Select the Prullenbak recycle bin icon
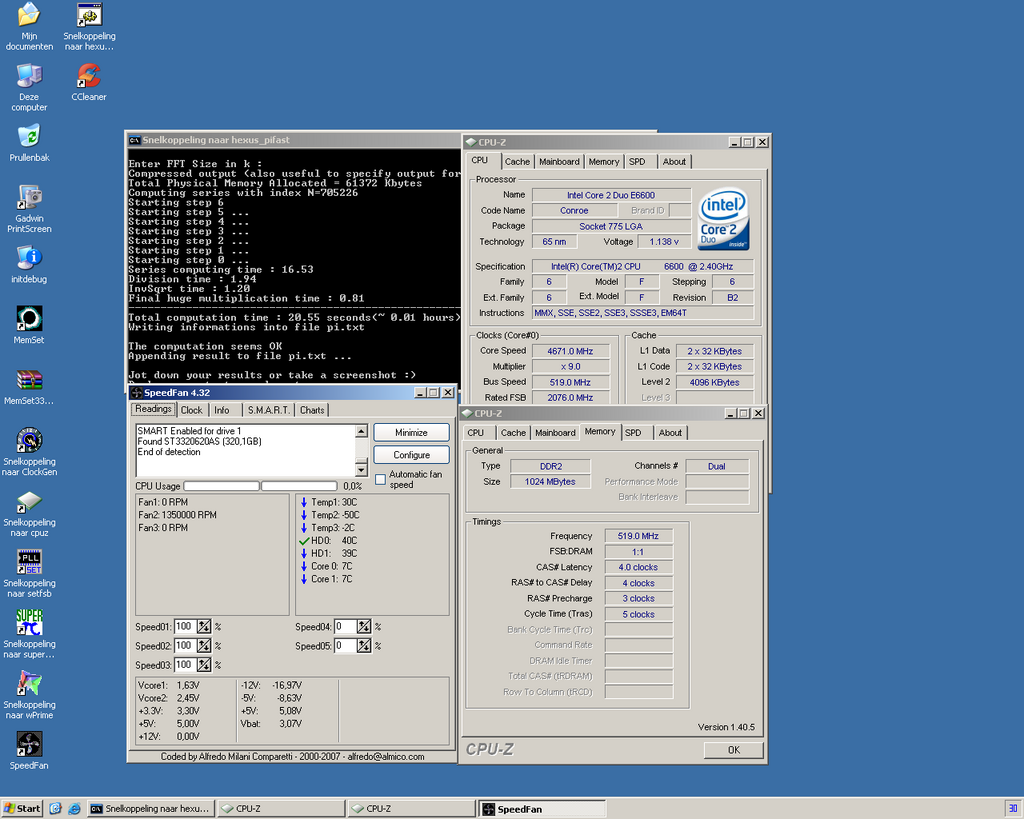Screen dimensions: 1024x819 [x=29, y=143]
